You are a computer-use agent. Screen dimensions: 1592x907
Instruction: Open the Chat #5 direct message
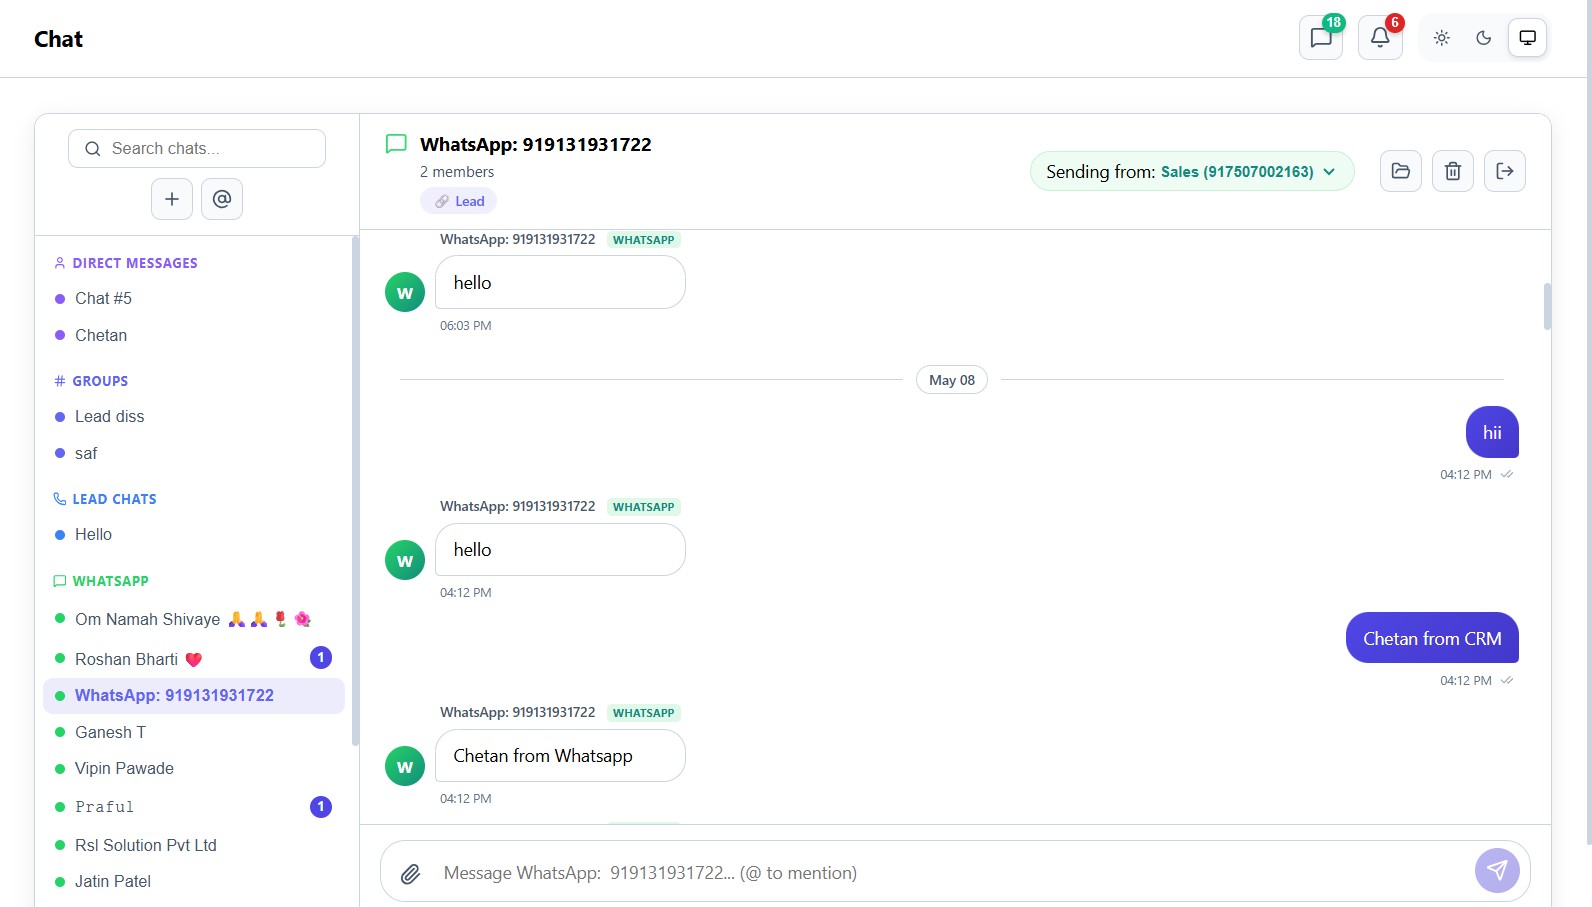tap(194, 298)
